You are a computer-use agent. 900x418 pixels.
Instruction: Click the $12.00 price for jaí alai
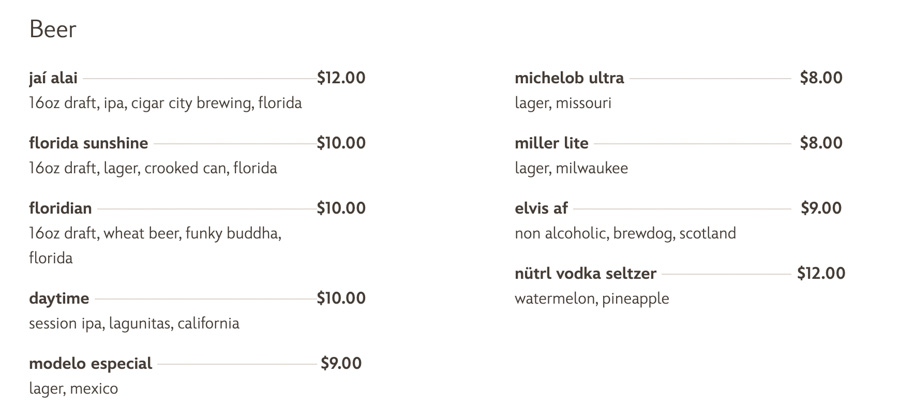[341, 78]
